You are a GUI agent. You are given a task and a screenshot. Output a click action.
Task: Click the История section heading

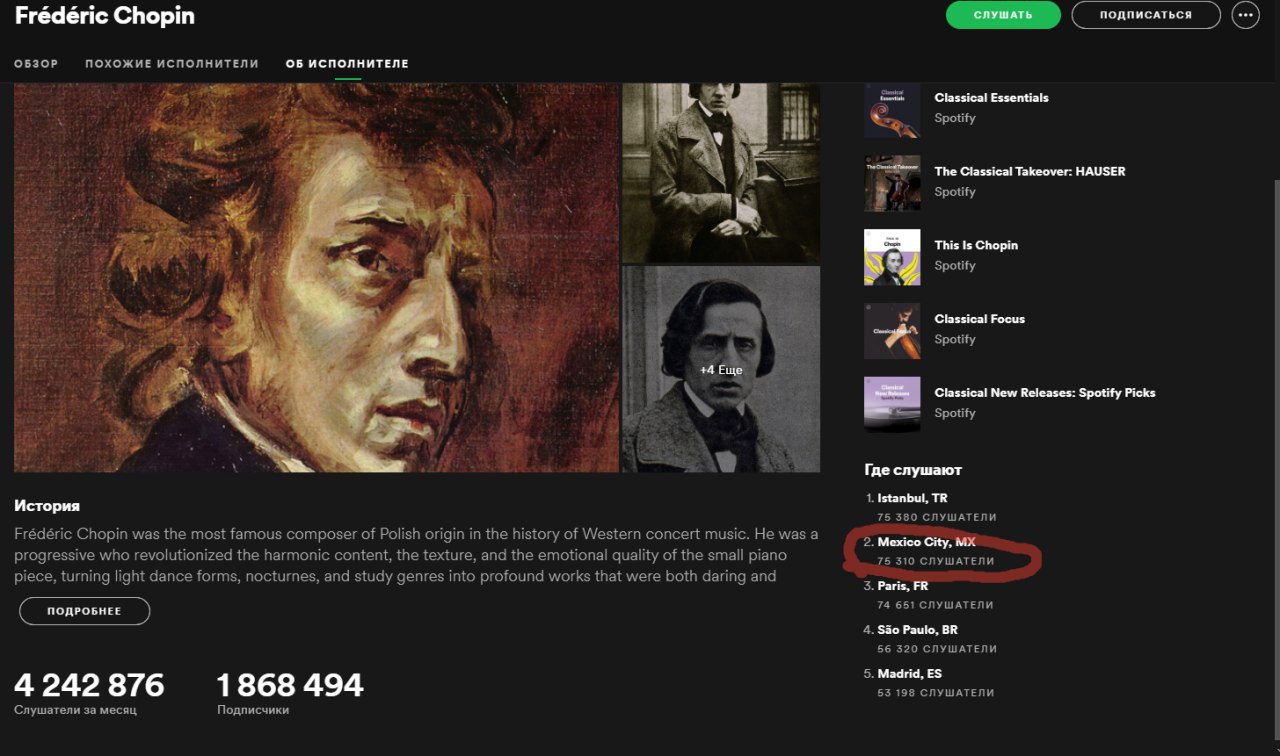tap(47, 506)
